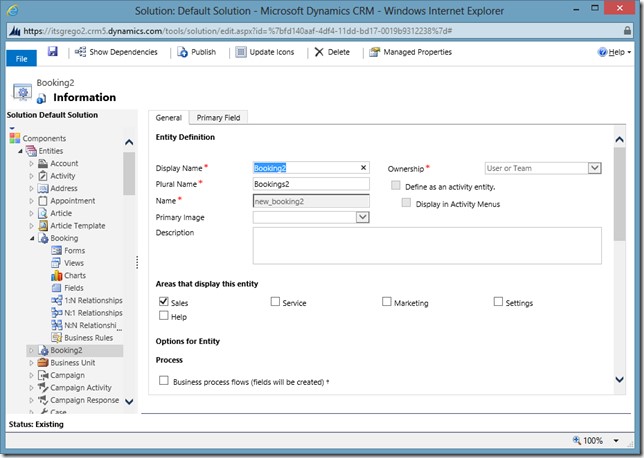Image resolution: width=644 pixels, height=458 pixels.
Task: Click the Save disk icon in toolbar
Action: click(x=53, y=52)
